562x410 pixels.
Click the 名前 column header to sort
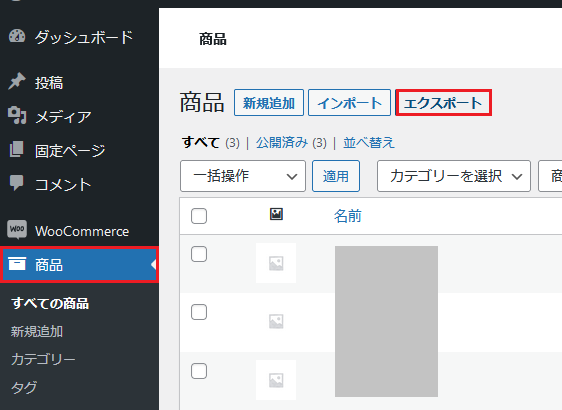point(348,216)
